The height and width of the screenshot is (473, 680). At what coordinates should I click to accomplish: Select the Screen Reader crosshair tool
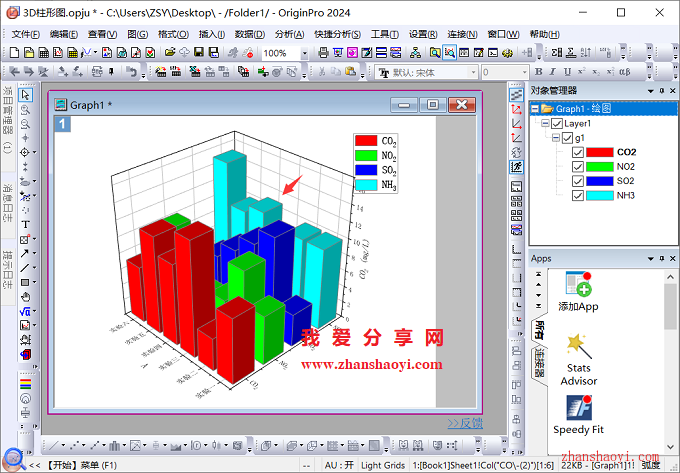25,138
